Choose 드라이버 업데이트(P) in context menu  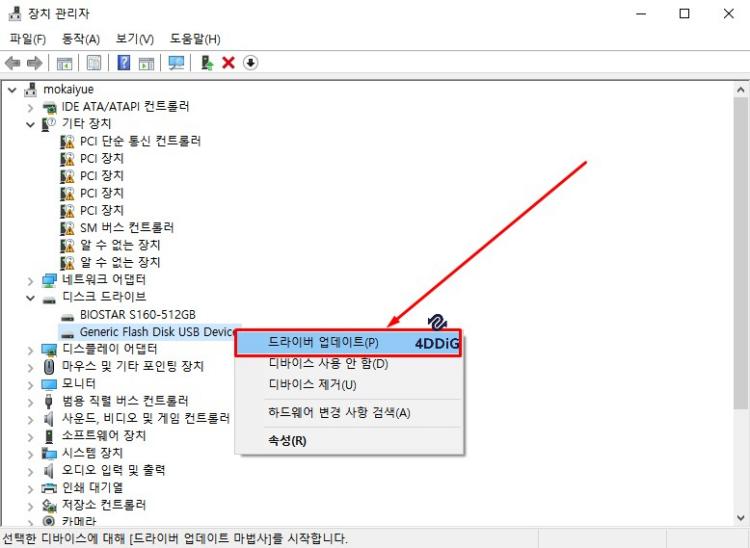[348, 342]
